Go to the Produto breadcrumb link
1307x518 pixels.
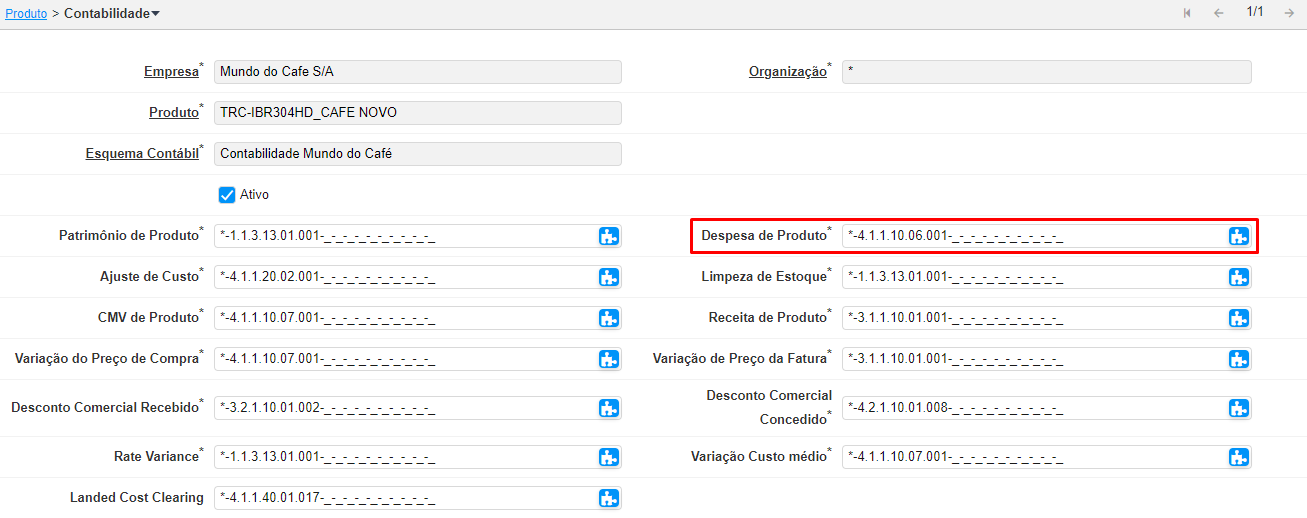26,14
